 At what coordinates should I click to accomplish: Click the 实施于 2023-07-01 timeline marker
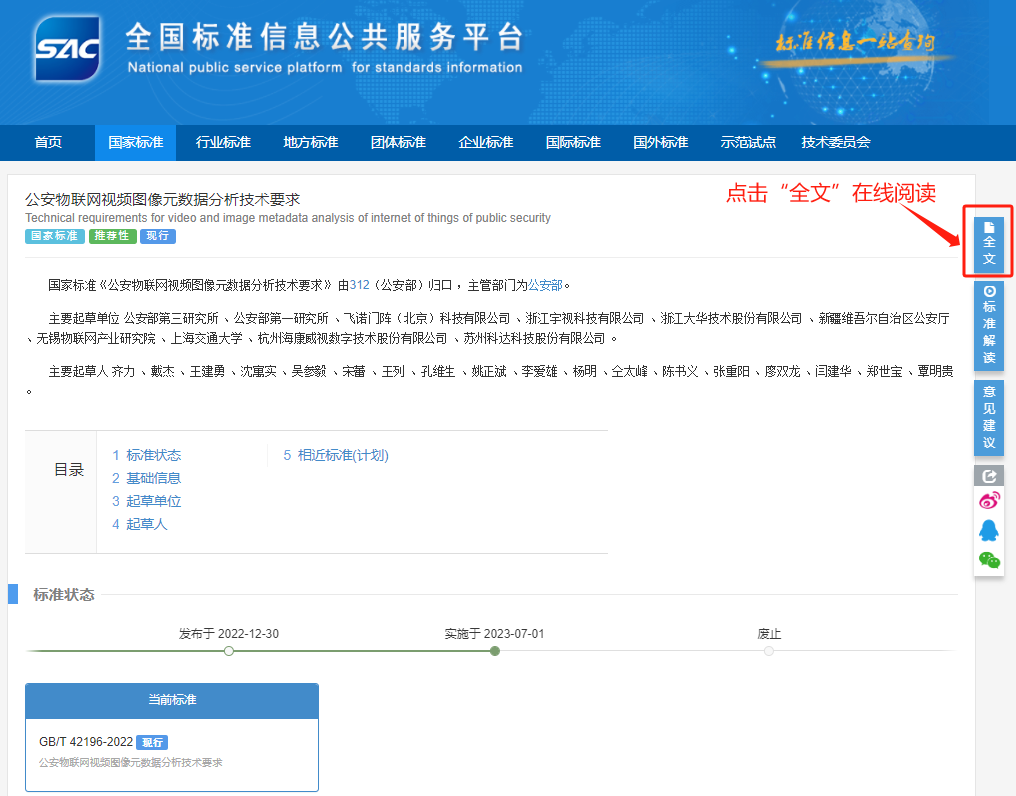click(495, 651)
